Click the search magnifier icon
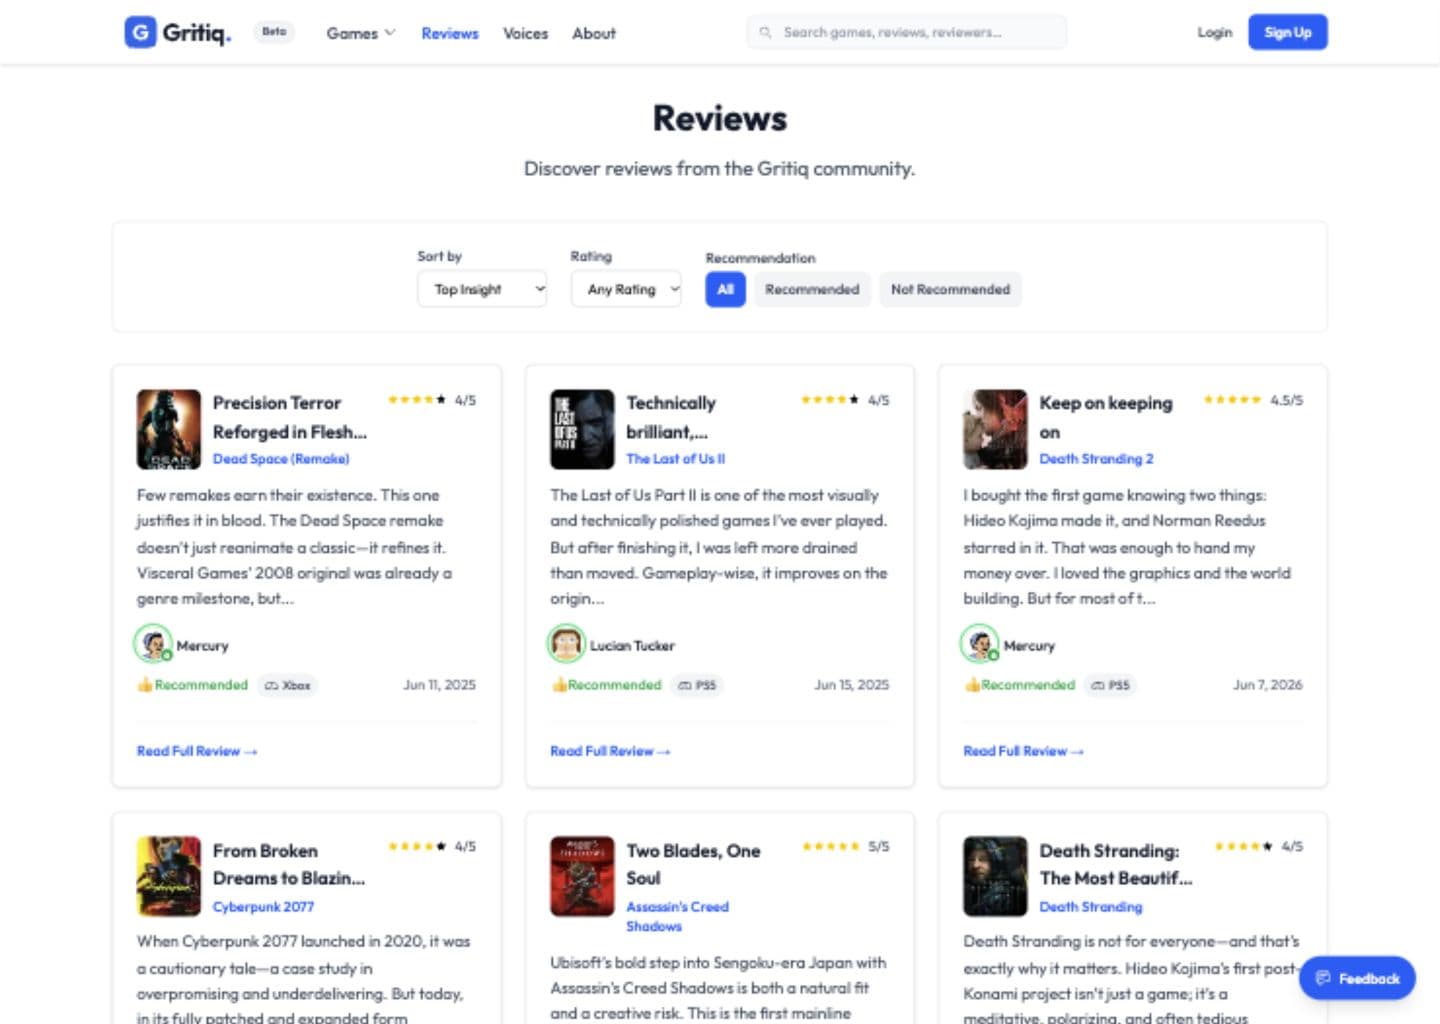 (x=765, y=32)
